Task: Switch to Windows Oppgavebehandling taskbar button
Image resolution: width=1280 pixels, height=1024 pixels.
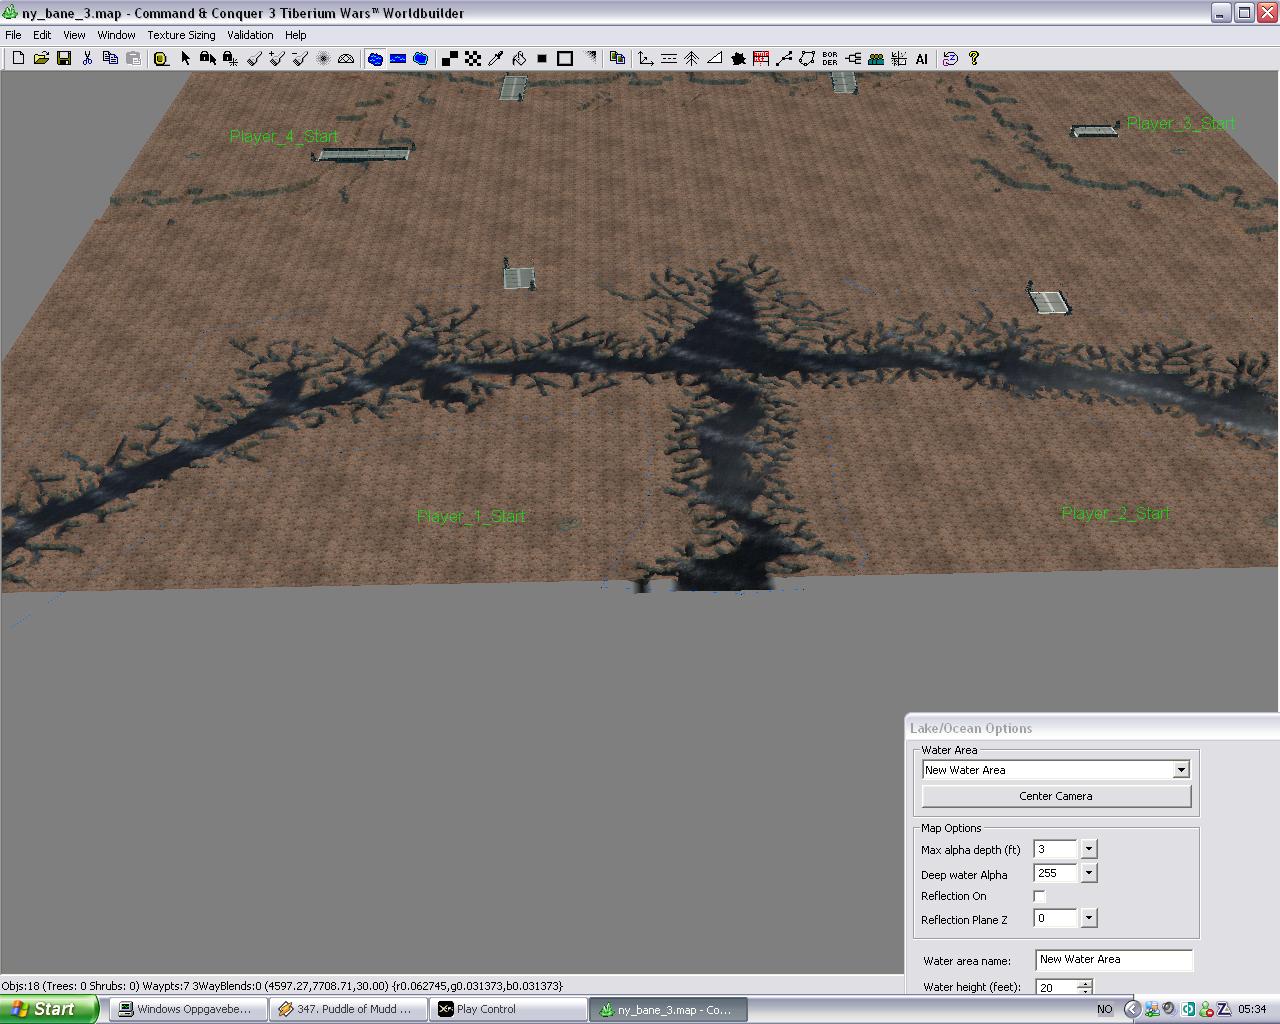Action: (x=188, y=1009)
